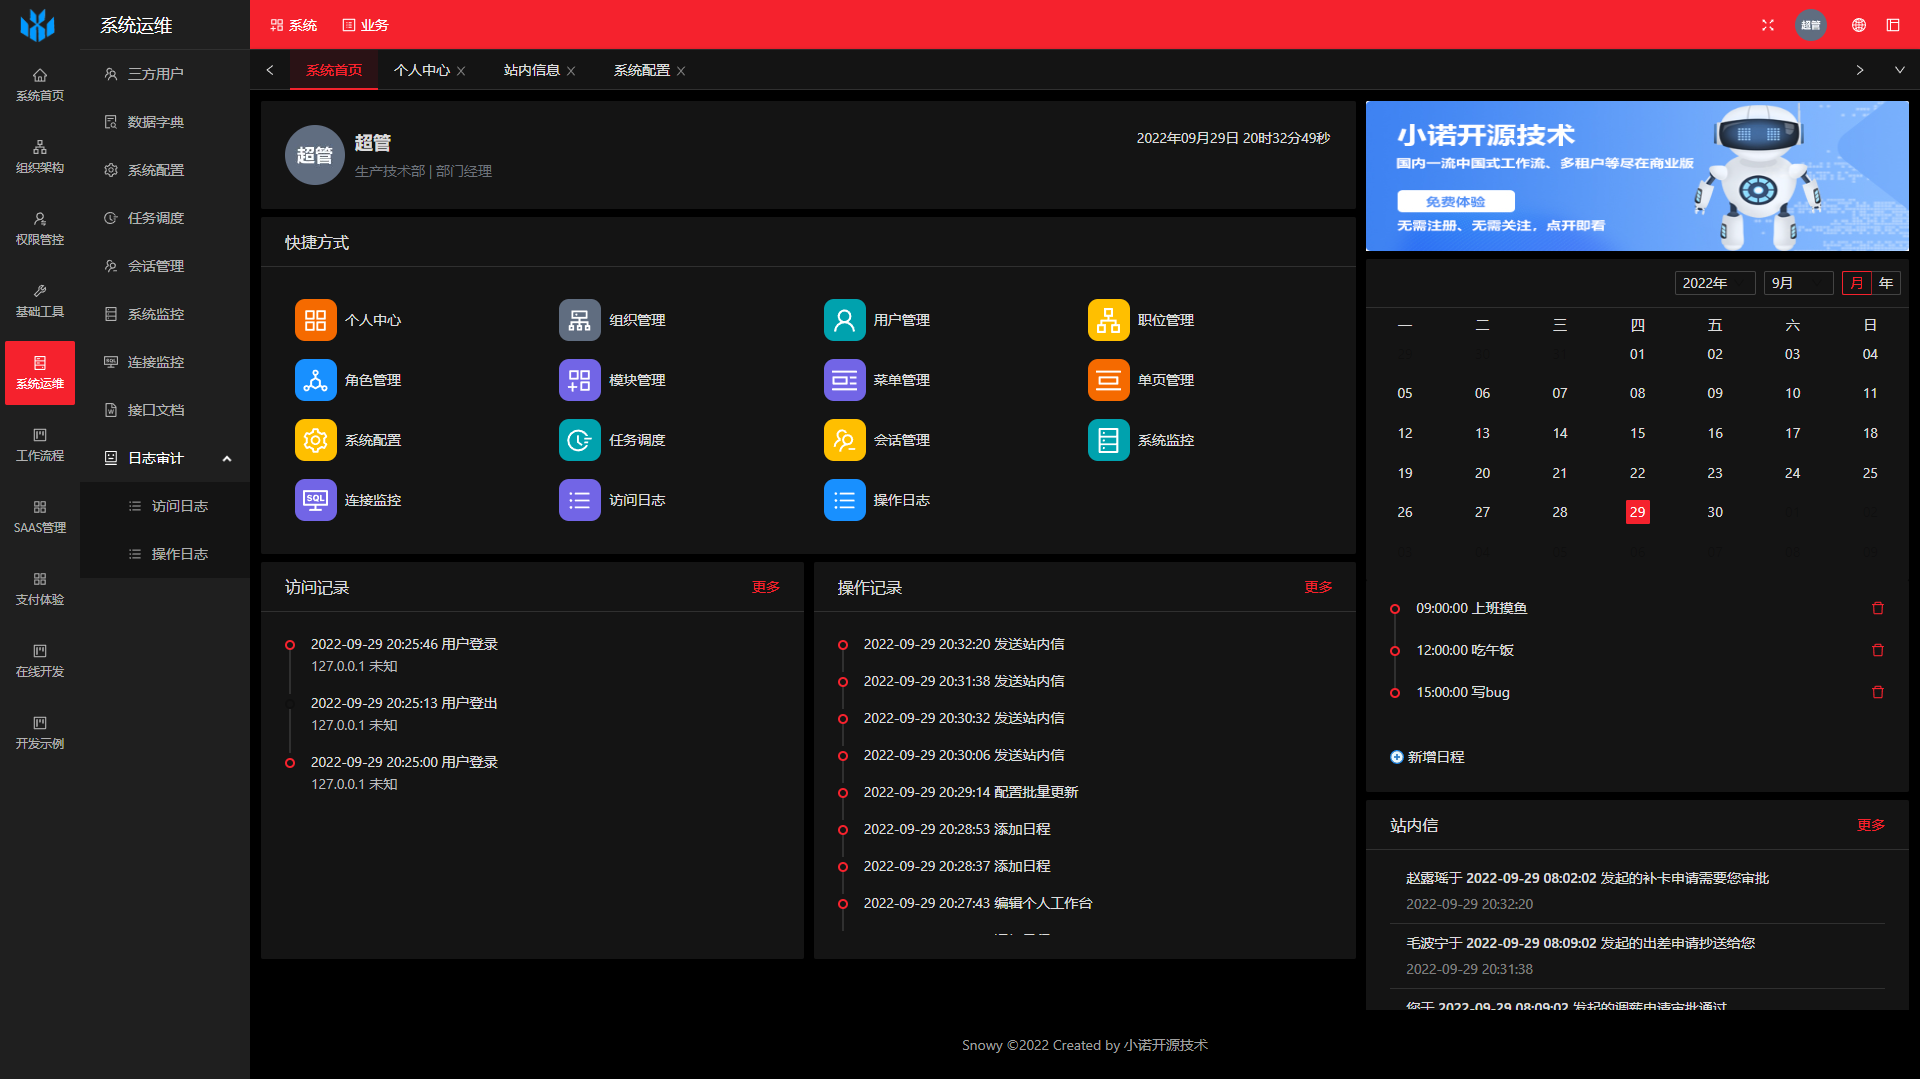Open 三方用户 in the sidebar

(x=165, y=74)
